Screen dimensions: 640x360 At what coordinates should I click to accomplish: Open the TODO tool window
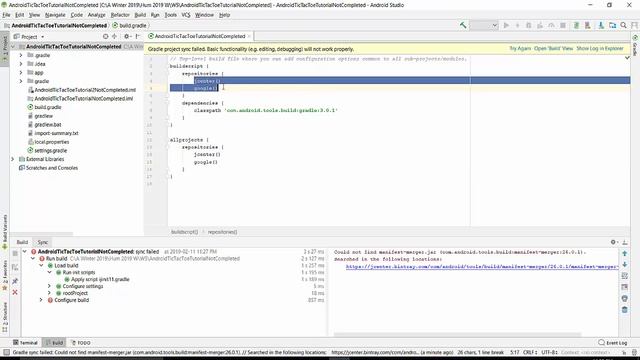point(81,343)
